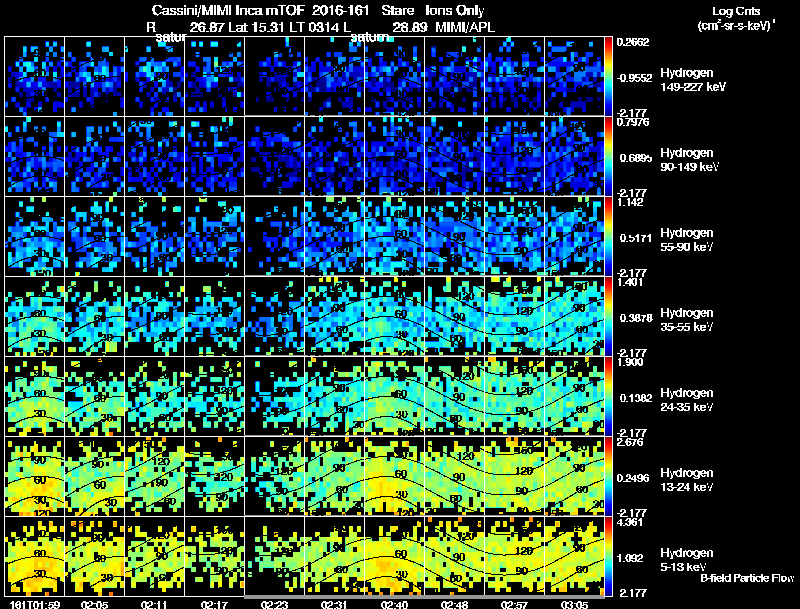800x609 pixels.
Task: Click the color bar beside Hydrogen 90-149 keV
Action: (x=608, y=157)
